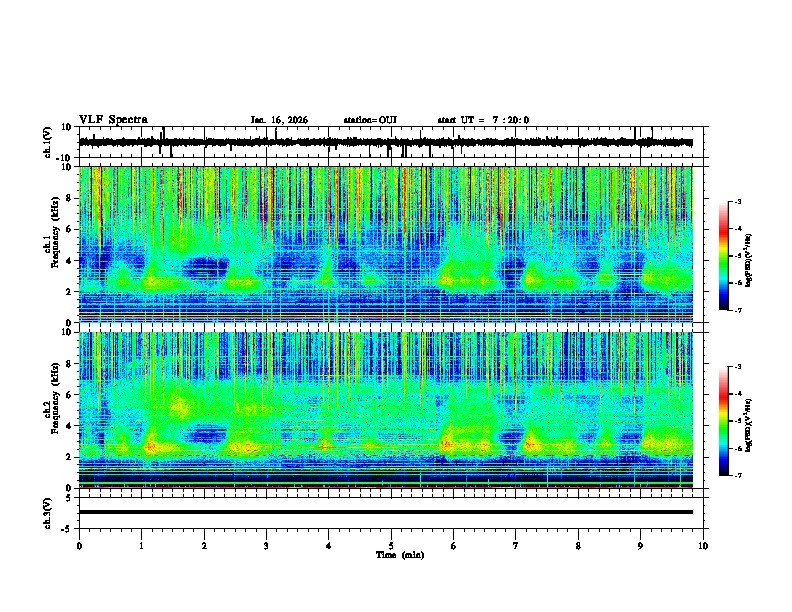Click the "5" tick on ch.3(V) axis
The height and width of the screenshot is (612, 792).
pos(70,497)
